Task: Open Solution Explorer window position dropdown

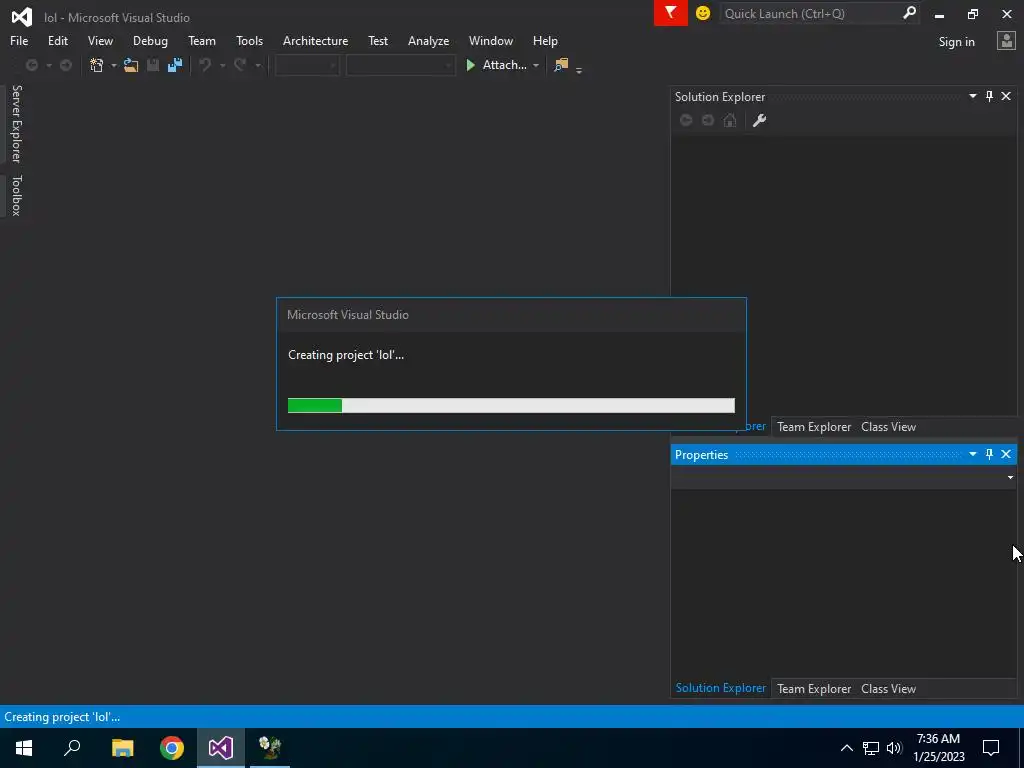Action: pos(972,96)
